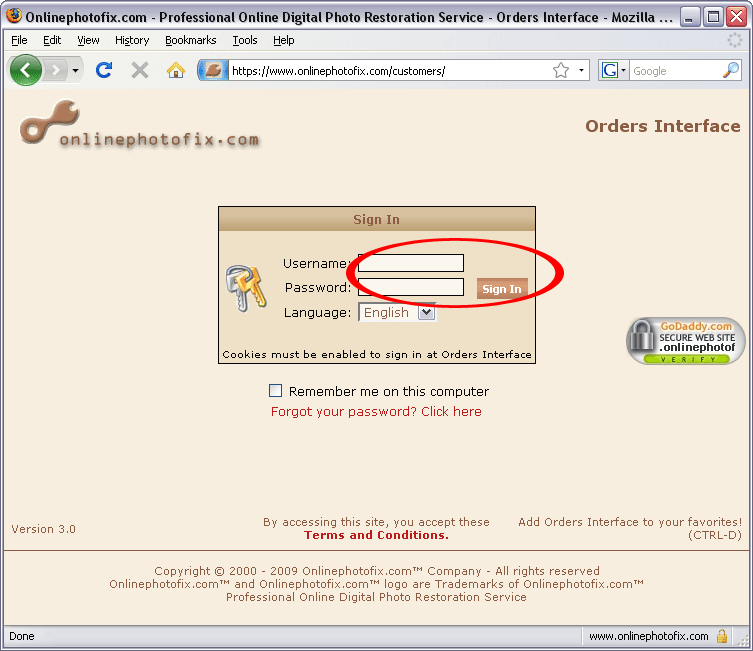Click Forgot your password link
The width and height of the screenshot is (753, 651).
click(376, 411)
